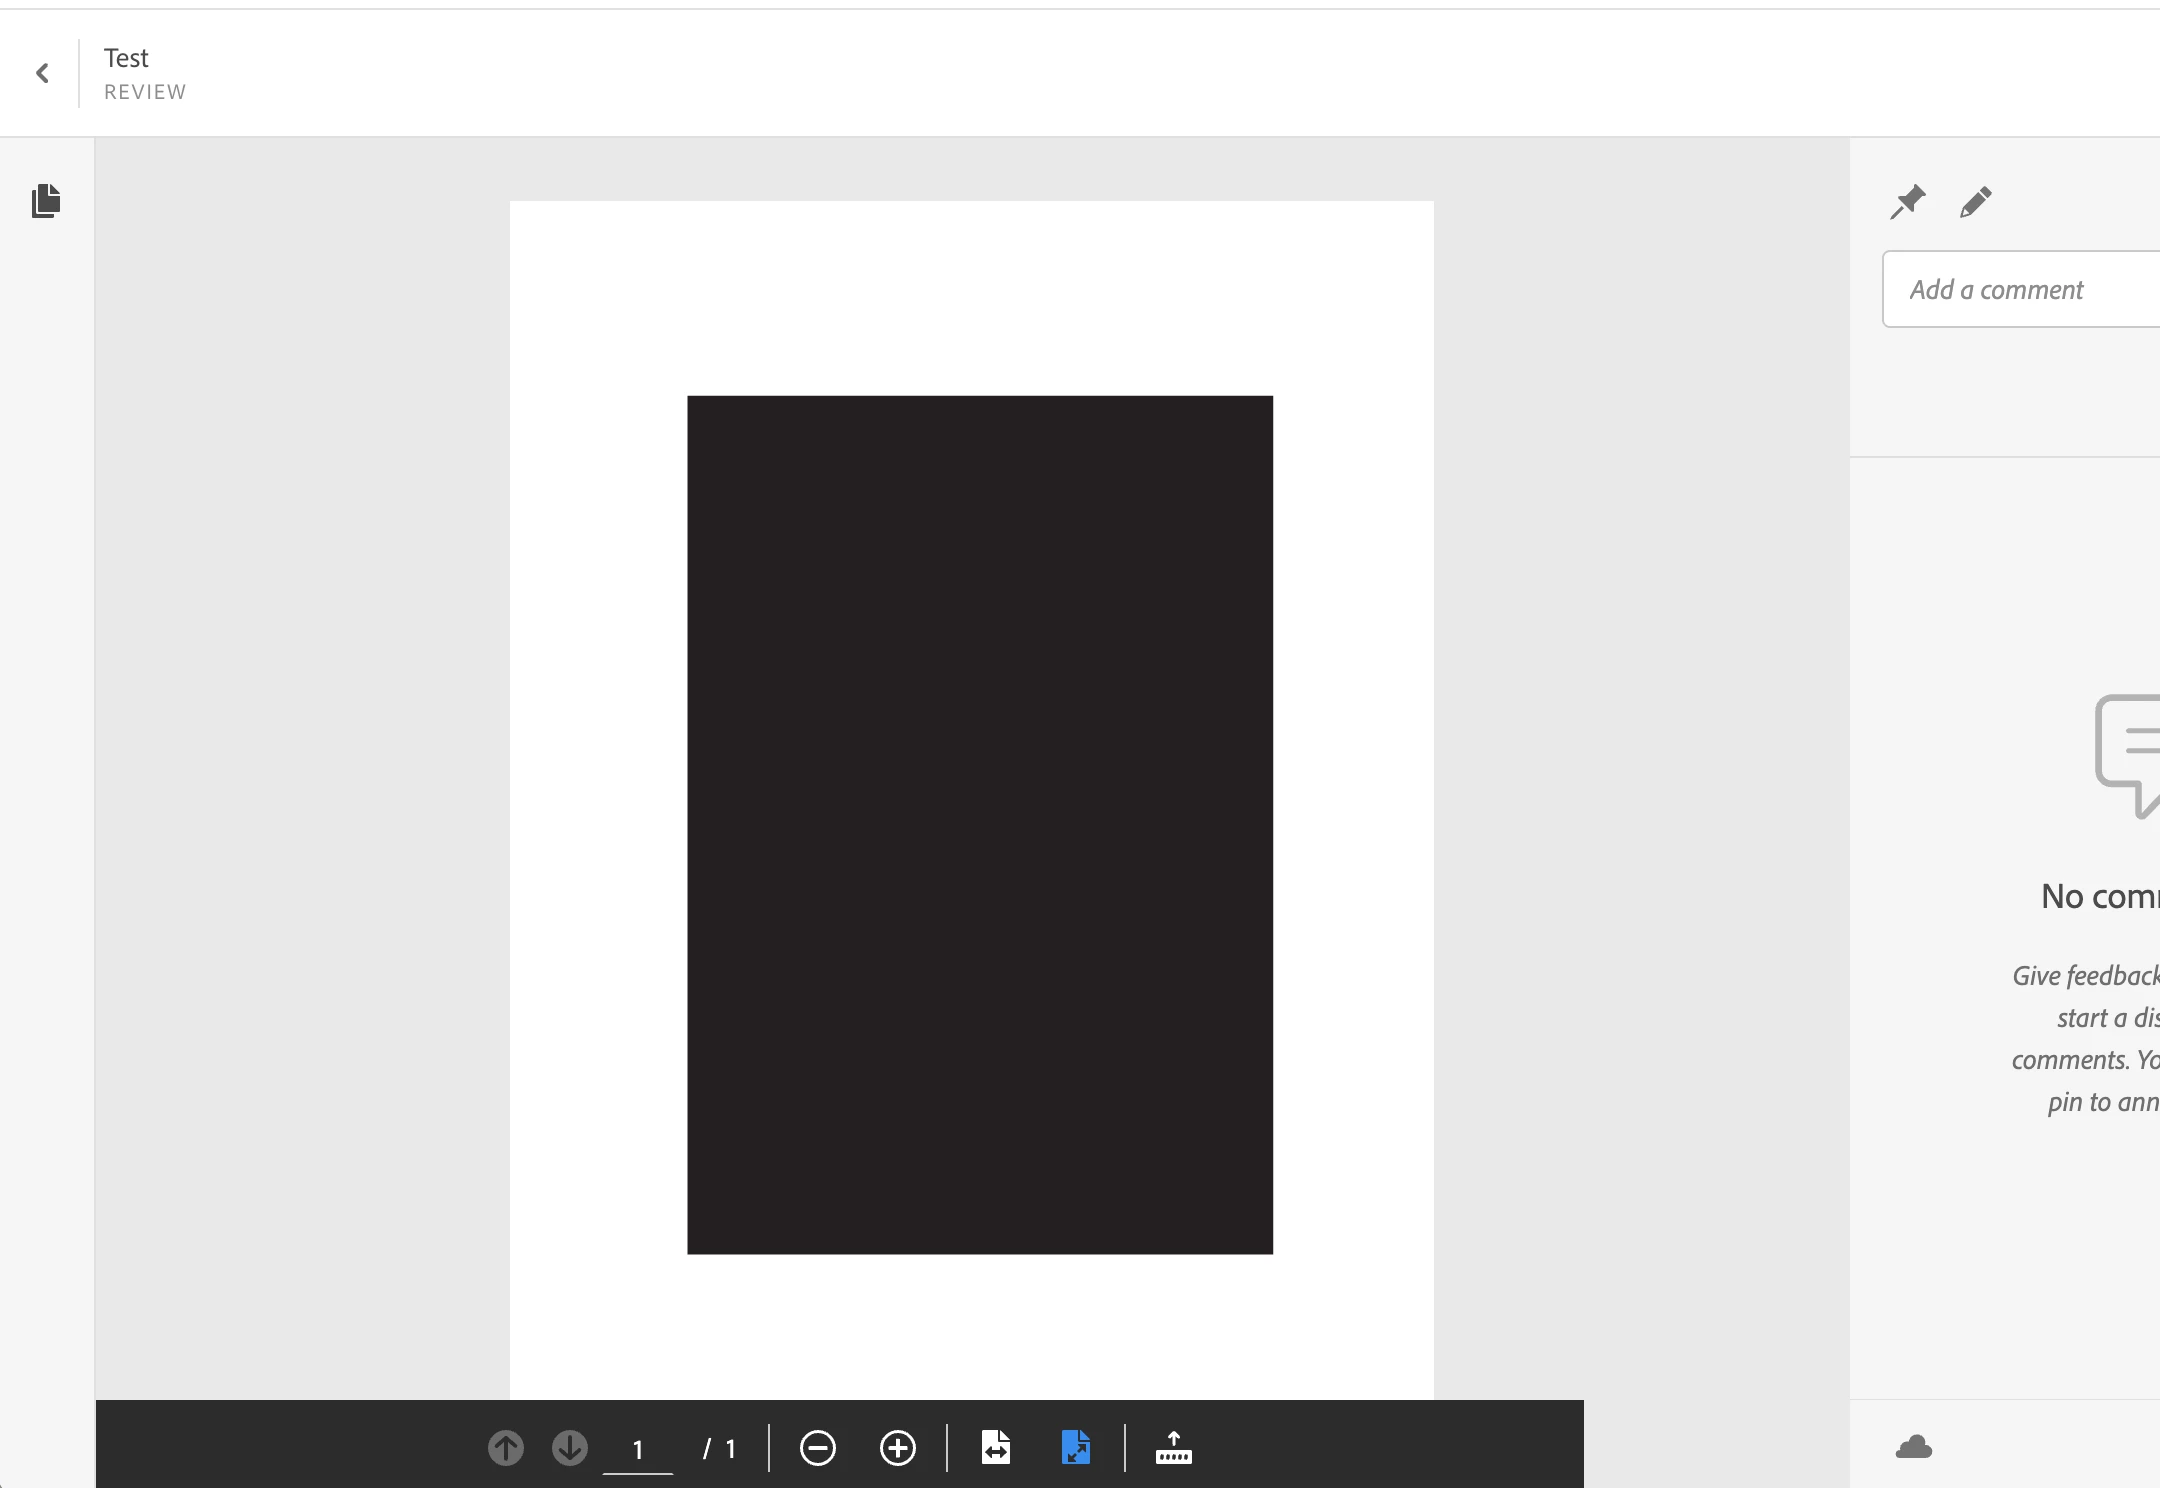Go back with the left chevron arrow
This screenshot has height=1488, width=2160.
point(42,73)
